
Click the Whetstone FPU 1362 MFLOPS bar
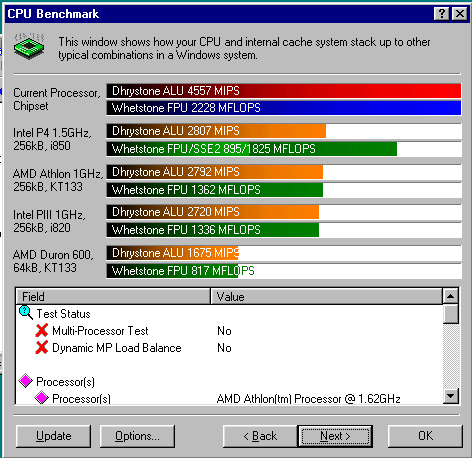click(215, 190)
